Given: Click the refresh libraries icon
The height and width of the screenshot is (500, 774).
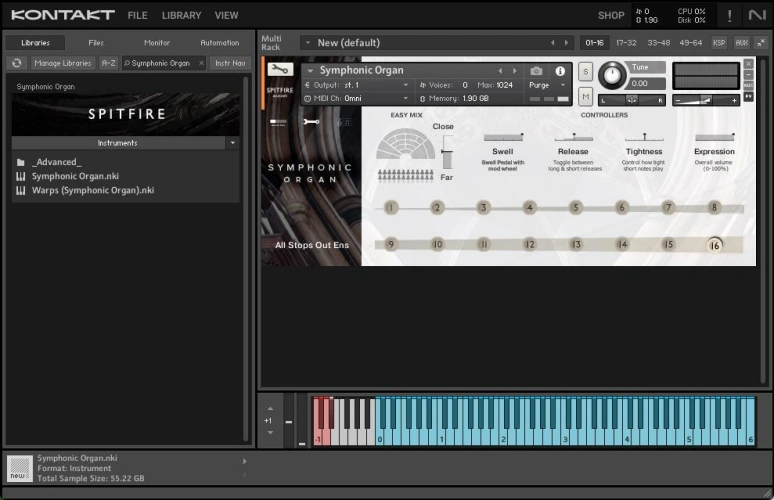Looking at the screenshot, I should point(16,63).
